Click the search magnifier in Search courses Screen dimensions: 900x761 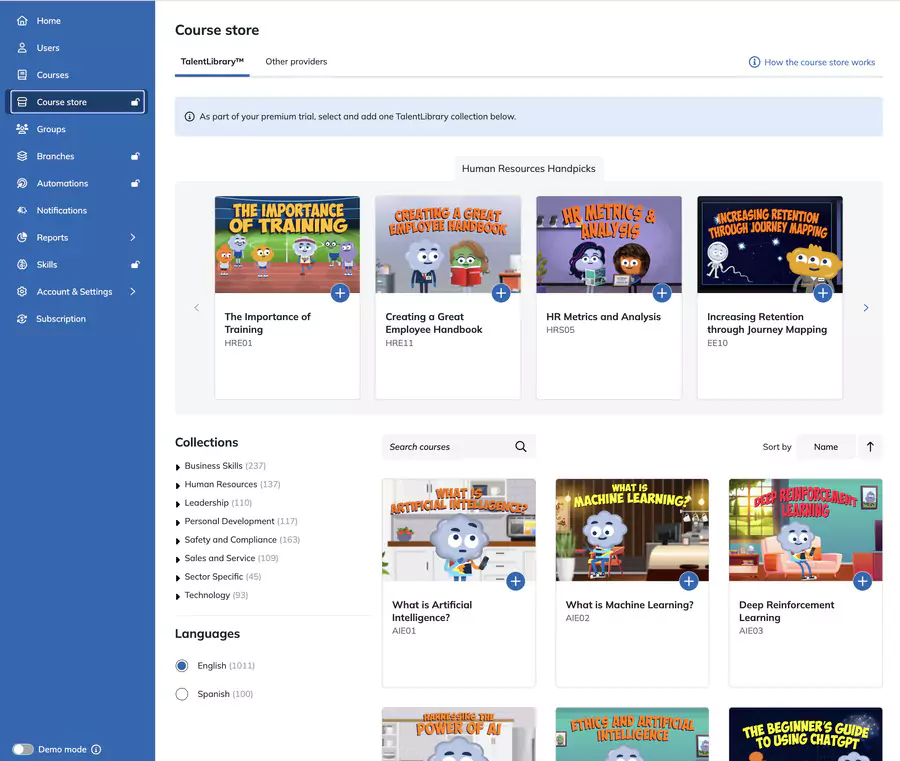click(x=520, y=446)
